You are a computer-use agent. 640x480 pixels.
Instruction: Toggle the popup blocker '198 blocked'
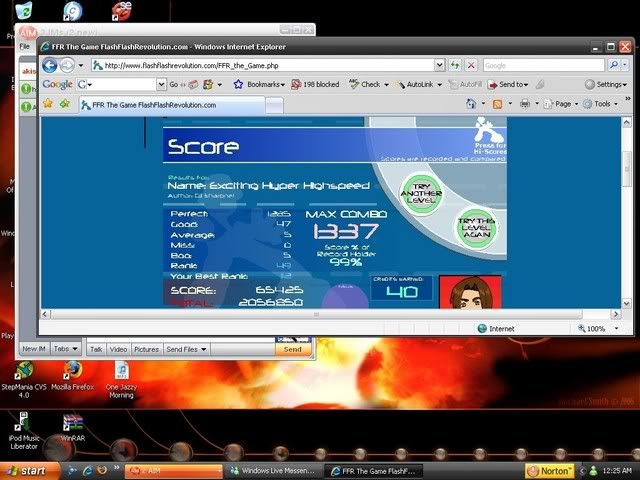(x=314, y=85)
